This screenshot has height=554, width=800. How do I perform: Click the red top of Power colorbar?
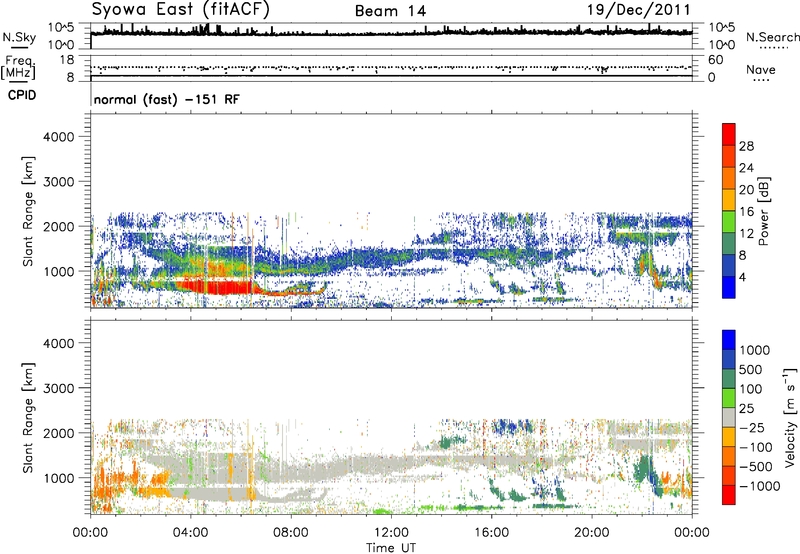pyautogui.click(x=729, y=134)
